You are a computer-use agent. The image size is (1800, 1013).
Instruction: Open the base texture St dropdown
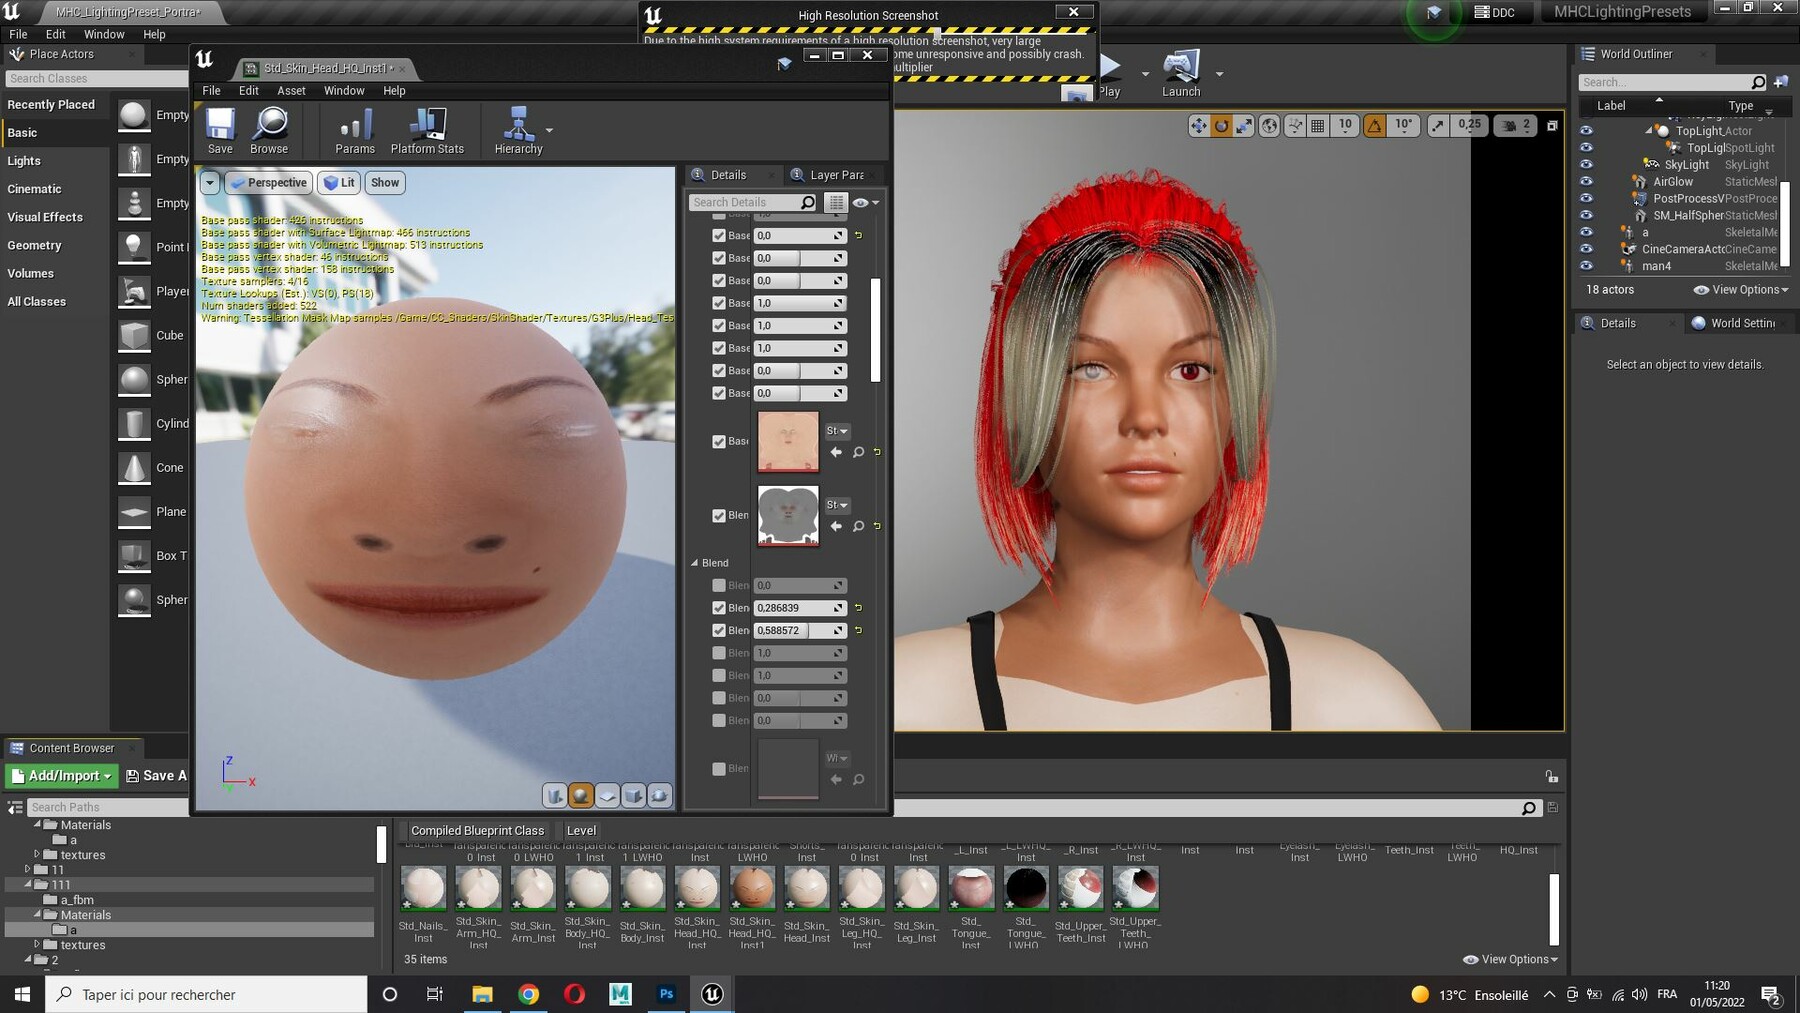(837, 431)
